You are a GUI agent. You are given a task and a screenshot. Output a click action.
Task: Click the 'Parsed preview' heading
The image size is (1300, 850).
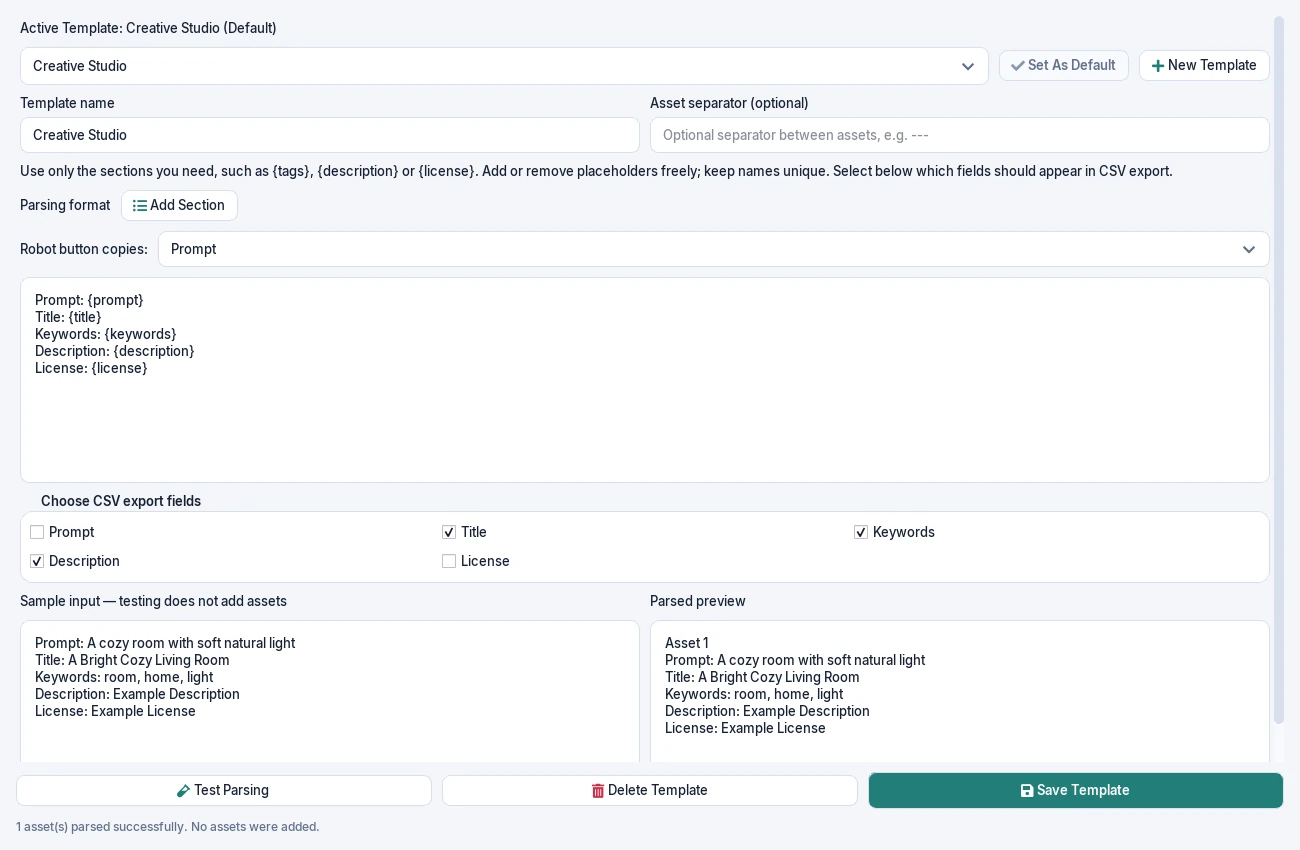tap(698, 601)
